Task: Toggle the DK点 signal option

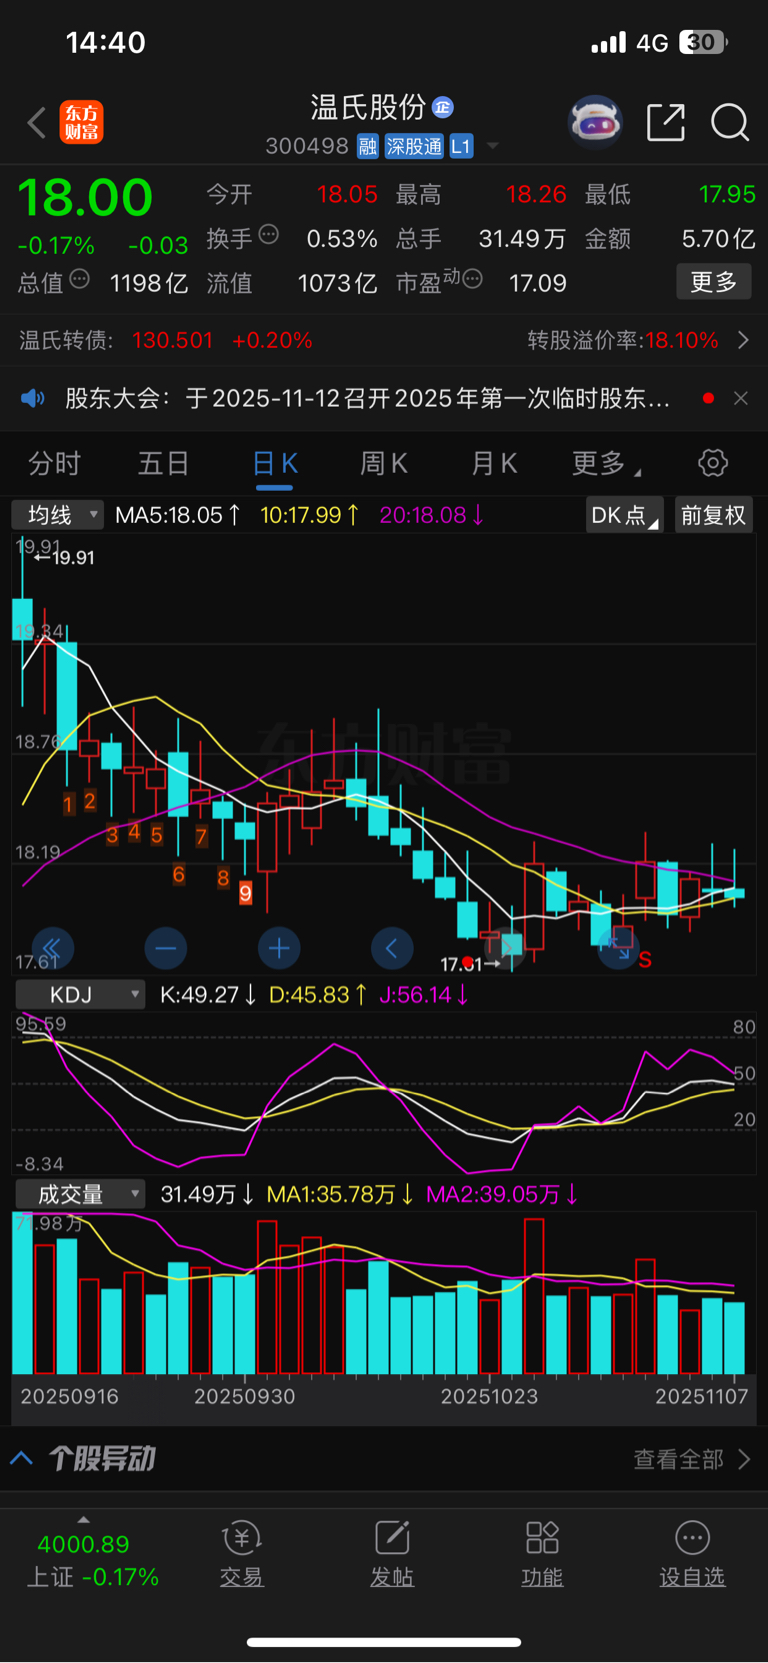Action: coord(625,515)
